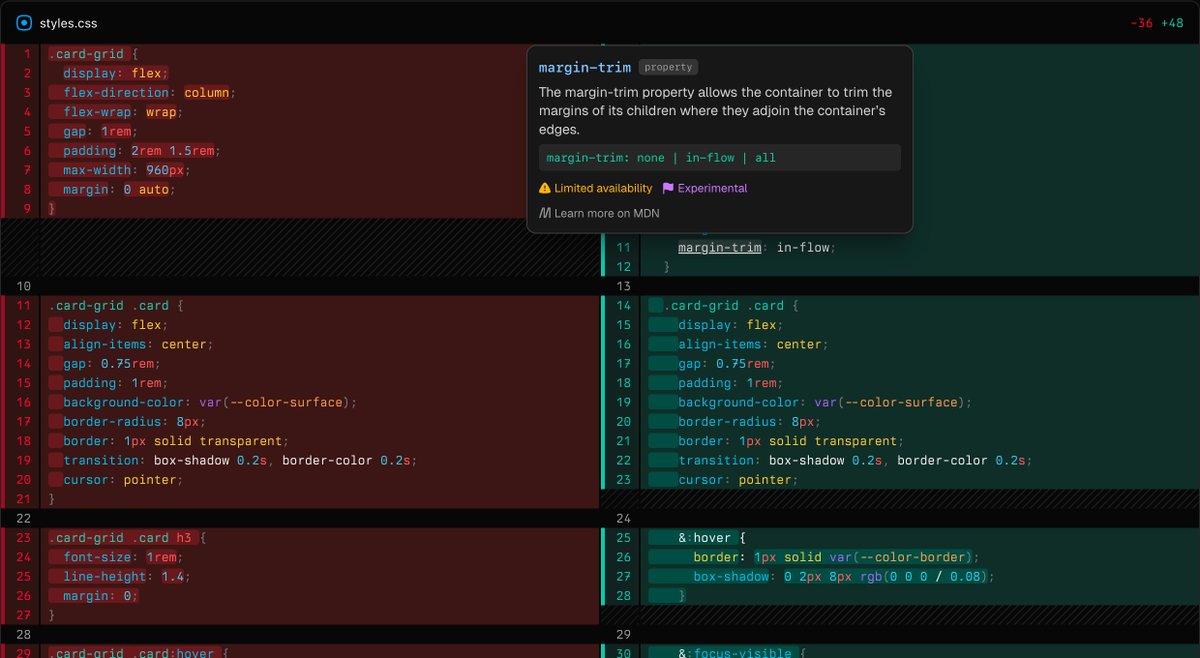
Task: Click line number 24 in the new-file gutter
Action: pyautogui.click(x=624, y=518)
